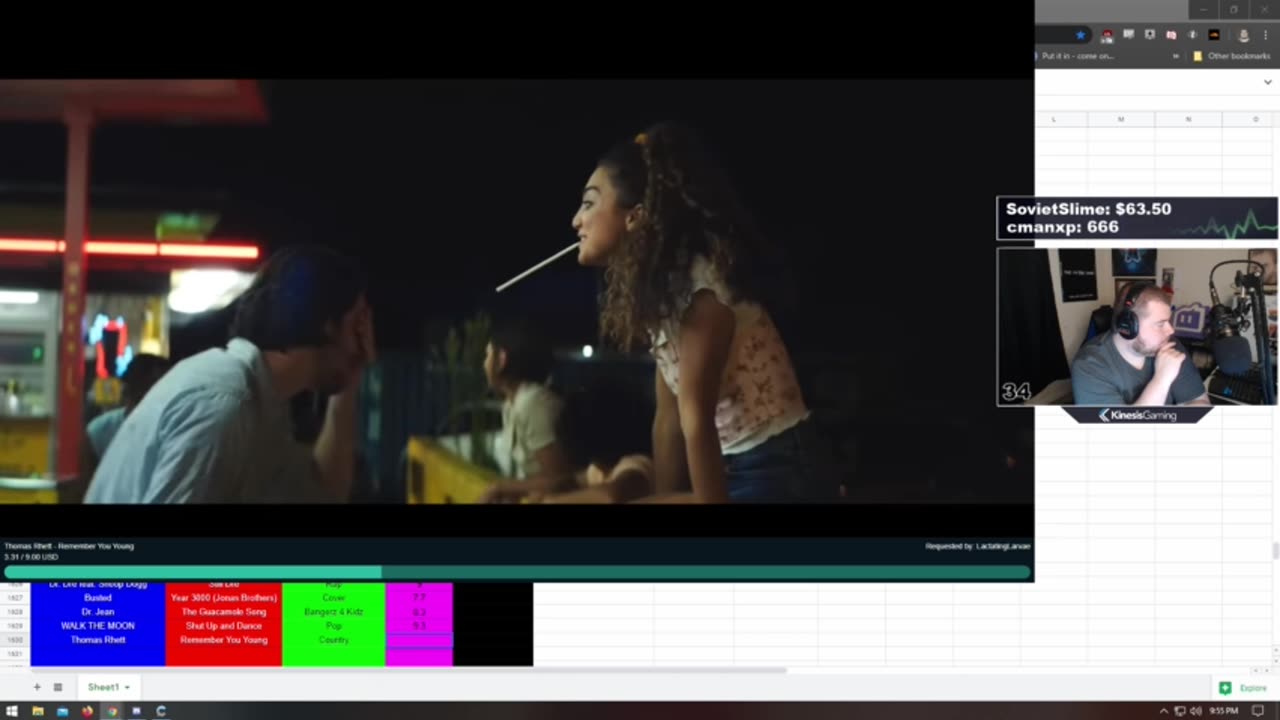Click the black and orange extension icon
The height and width of the screenshot is (720, 1280).
[1214, 35]
